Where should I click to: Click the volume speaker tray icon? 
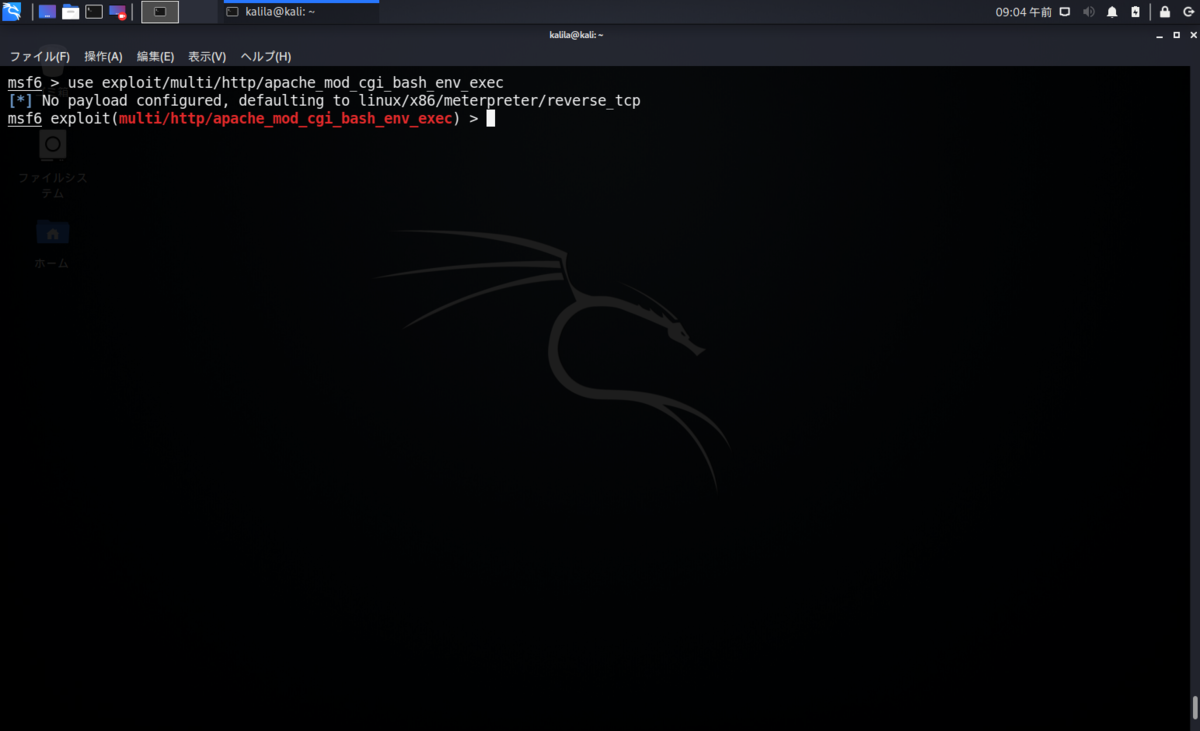(x=1088, y=12)
